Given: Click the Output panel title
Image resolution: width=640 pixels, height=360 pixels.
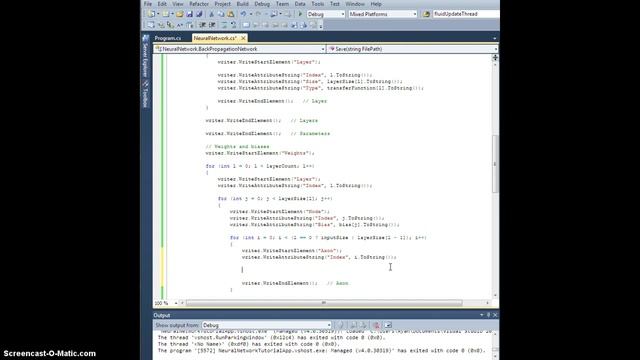Looking at the screenshot, I should coord(162,316).
